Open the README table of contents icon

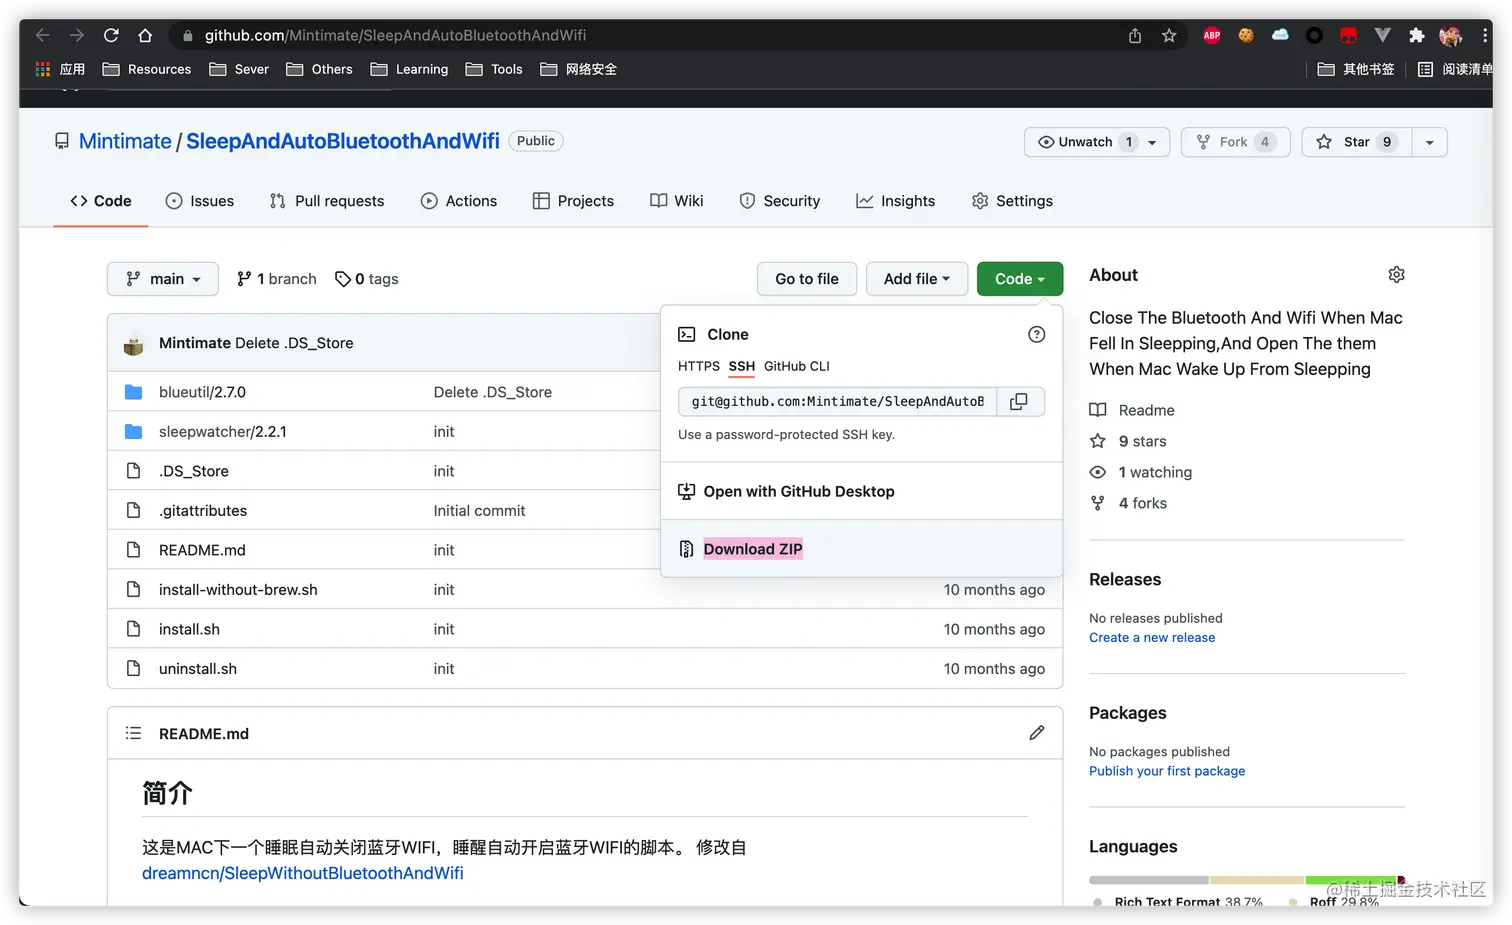133,733
